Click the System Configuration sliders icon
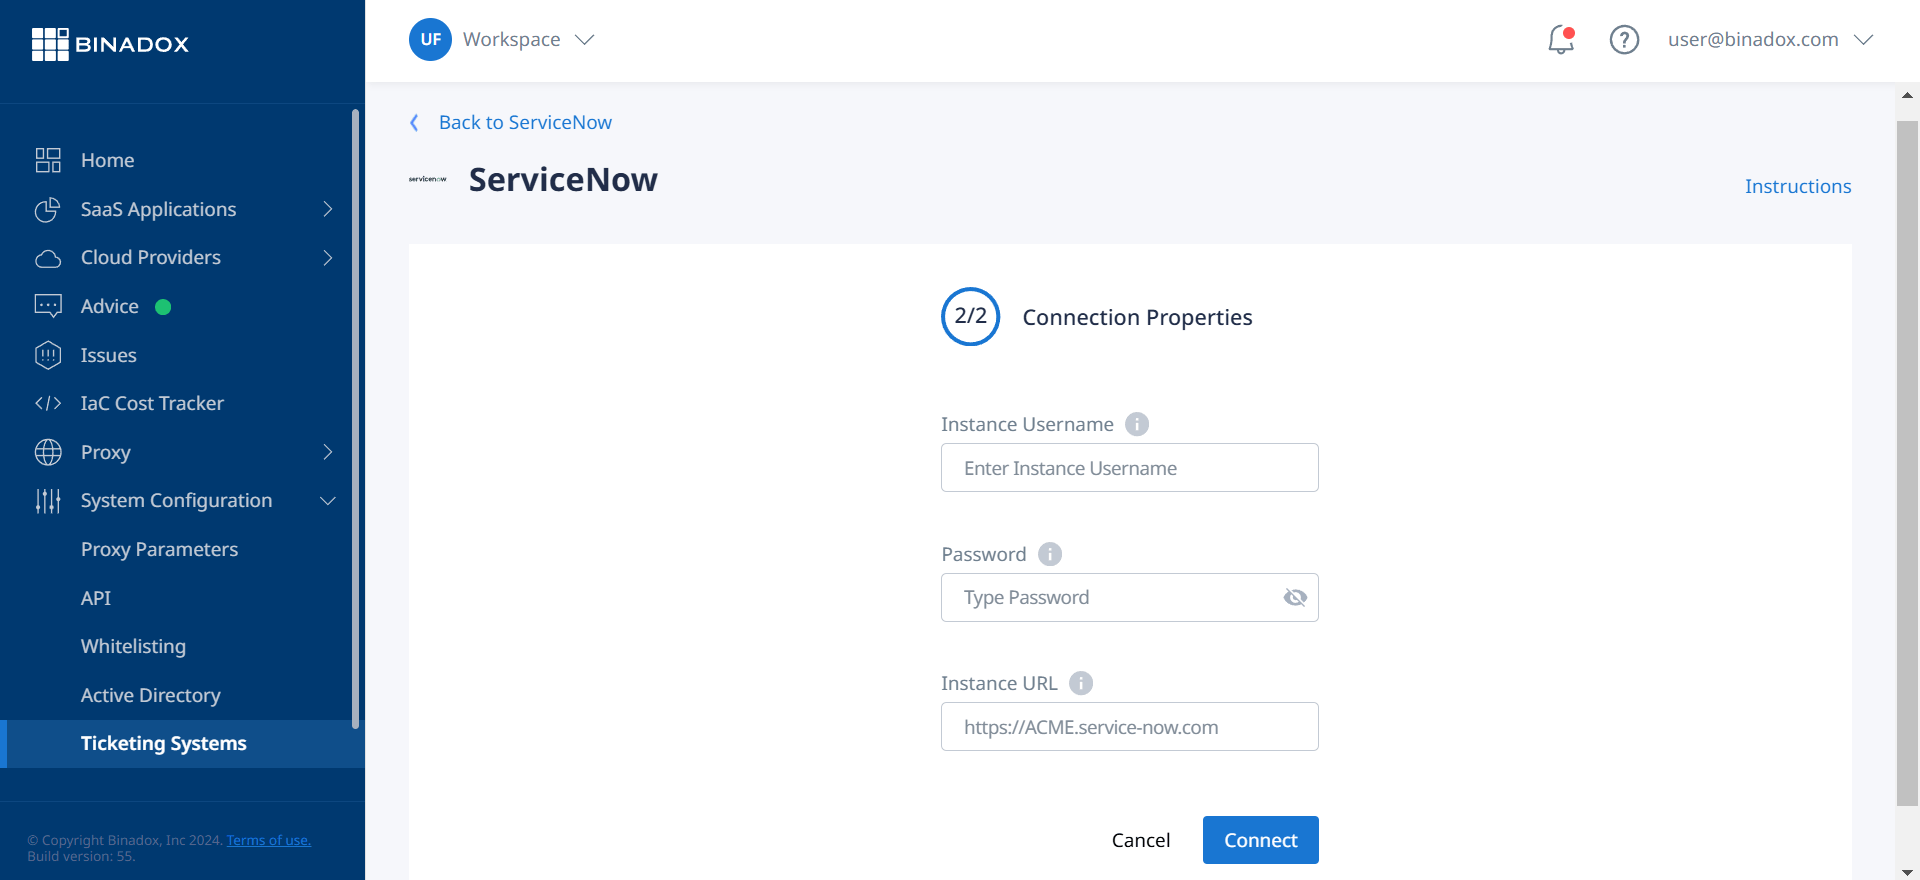This screenshot has height=880, width=1920. [48, 501]
